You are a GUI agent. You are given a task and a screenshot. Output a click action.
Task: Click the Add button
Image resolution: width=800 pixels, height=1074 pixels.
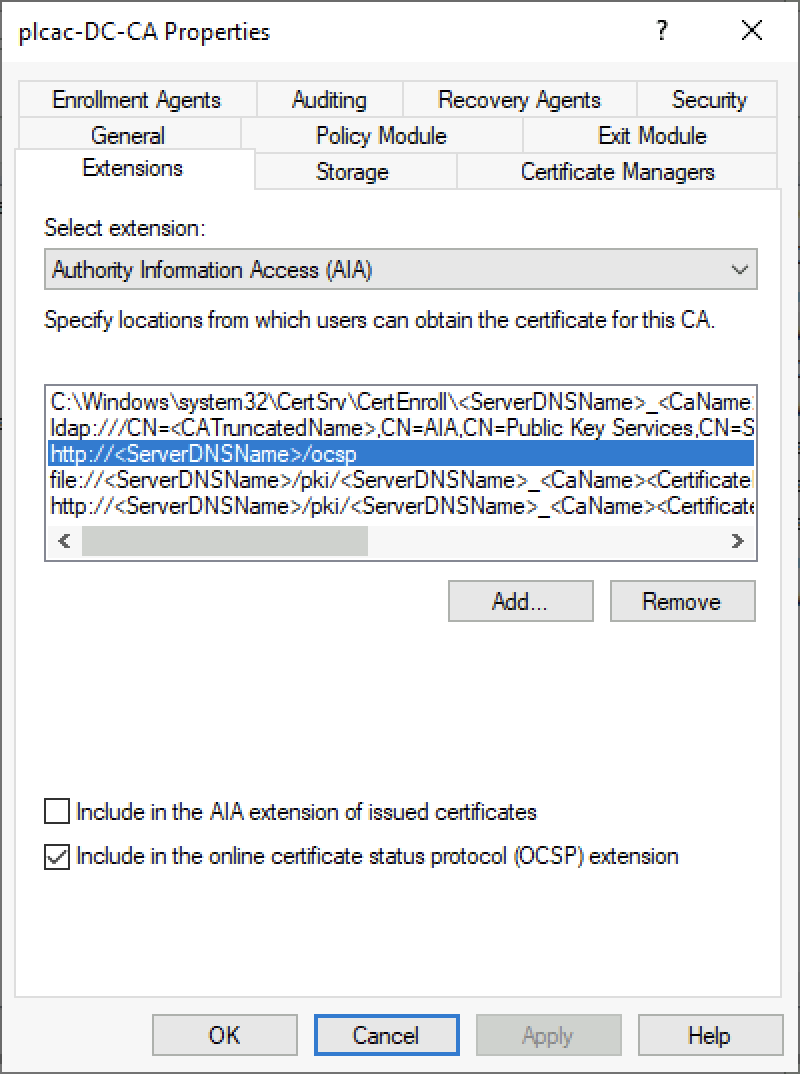click(x=520, y=601)
